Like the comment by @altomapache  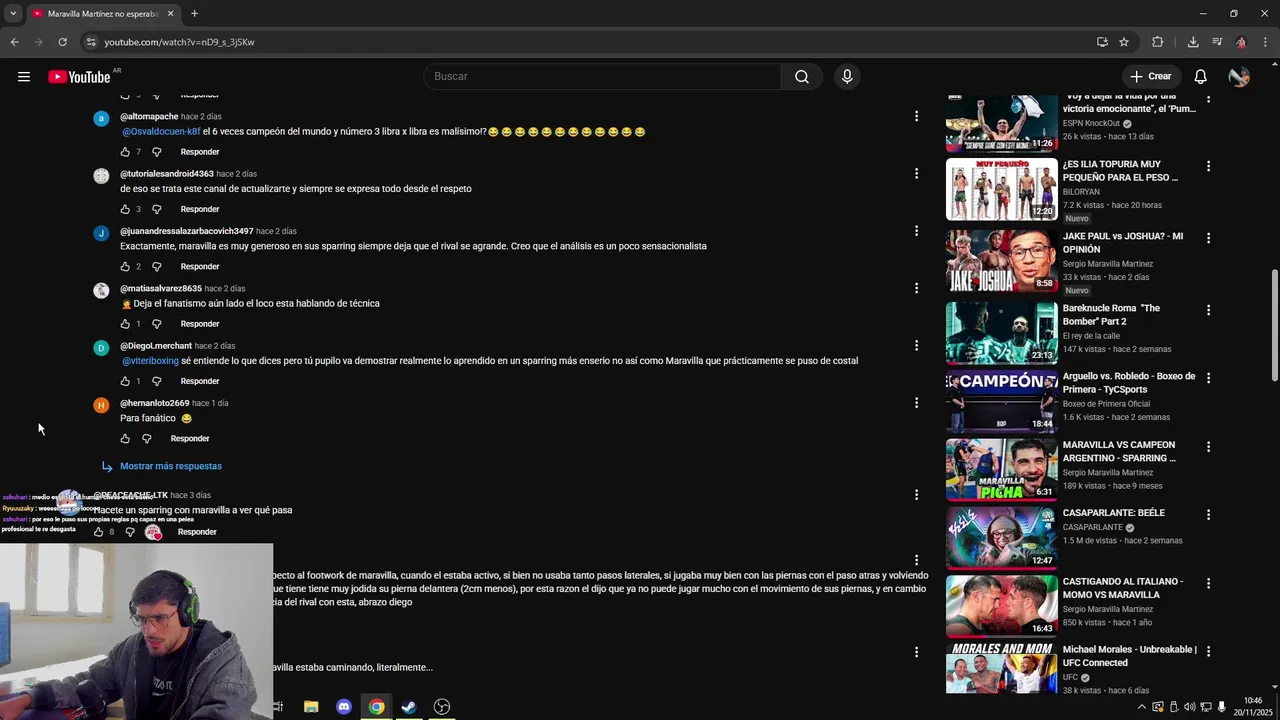pyautogui.click(x=125, y=152)
